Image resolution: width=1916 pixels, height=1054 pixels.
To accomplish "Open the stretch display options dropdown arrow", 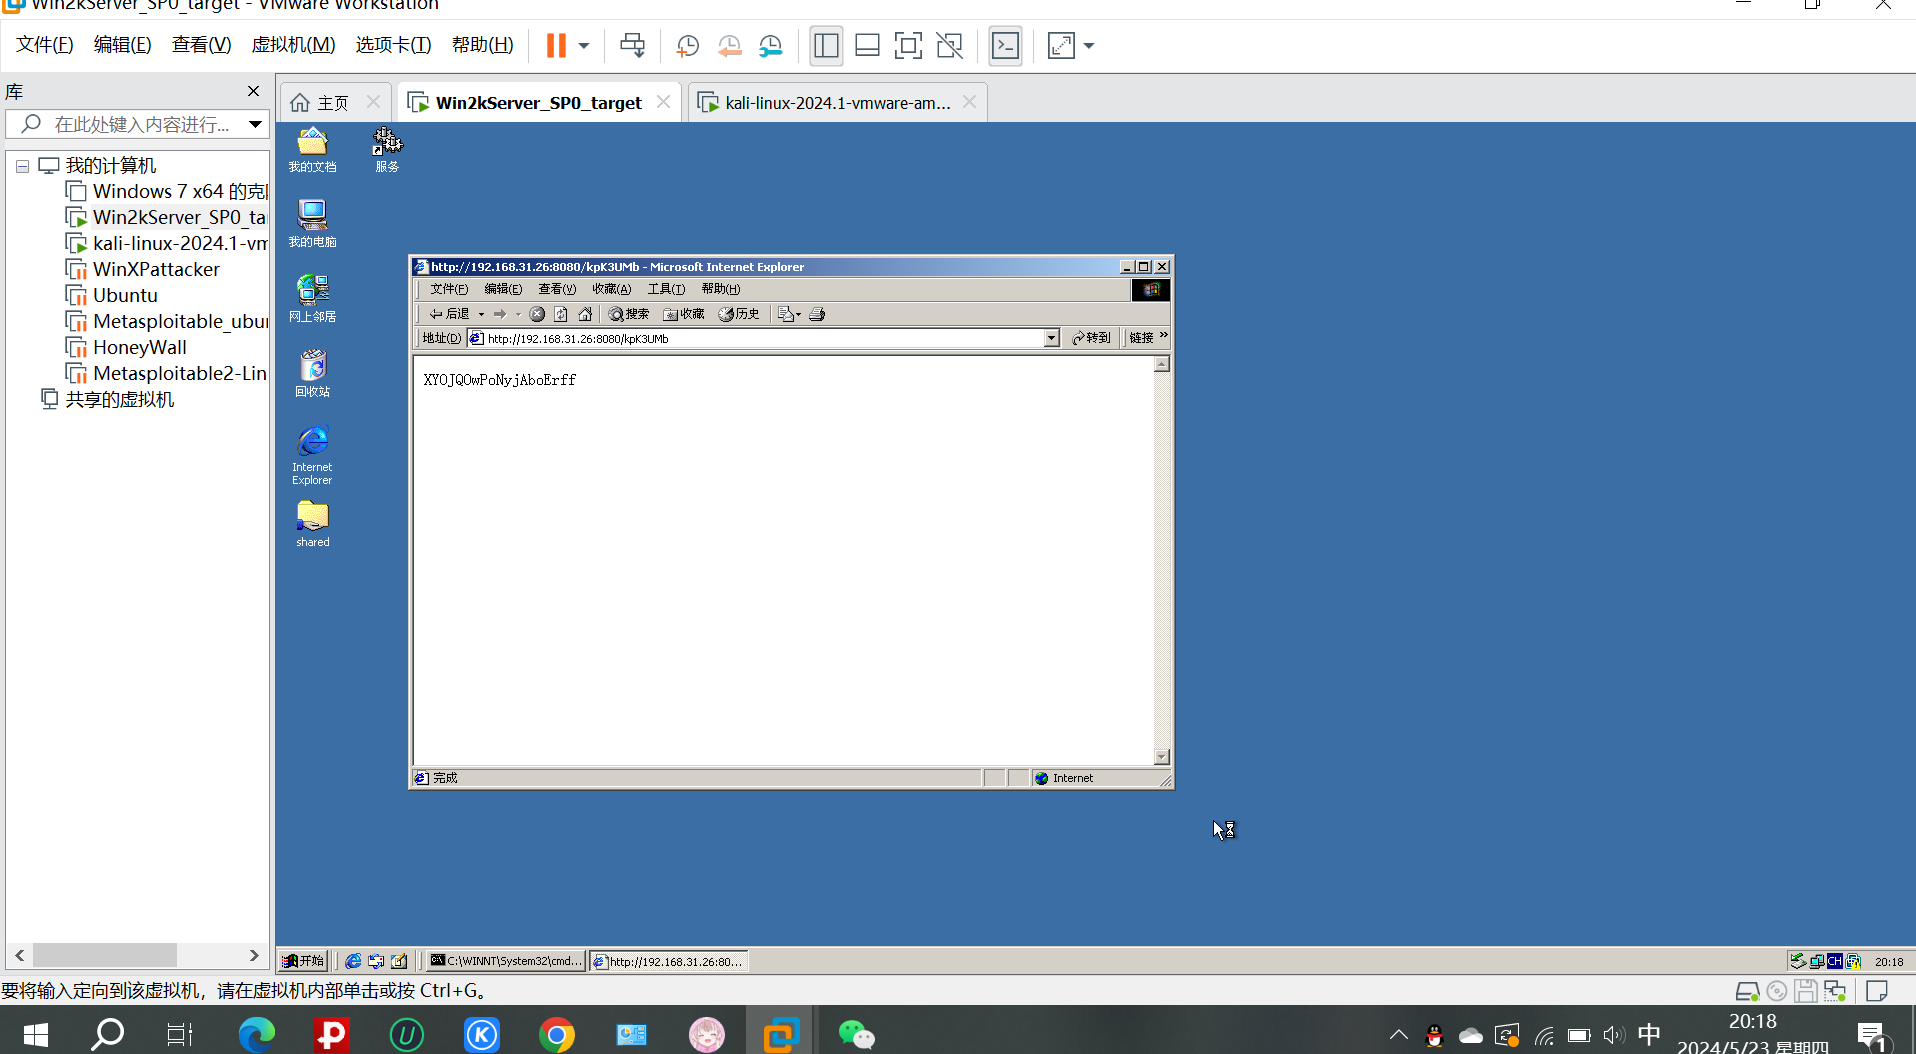I will click(1089, 45).
